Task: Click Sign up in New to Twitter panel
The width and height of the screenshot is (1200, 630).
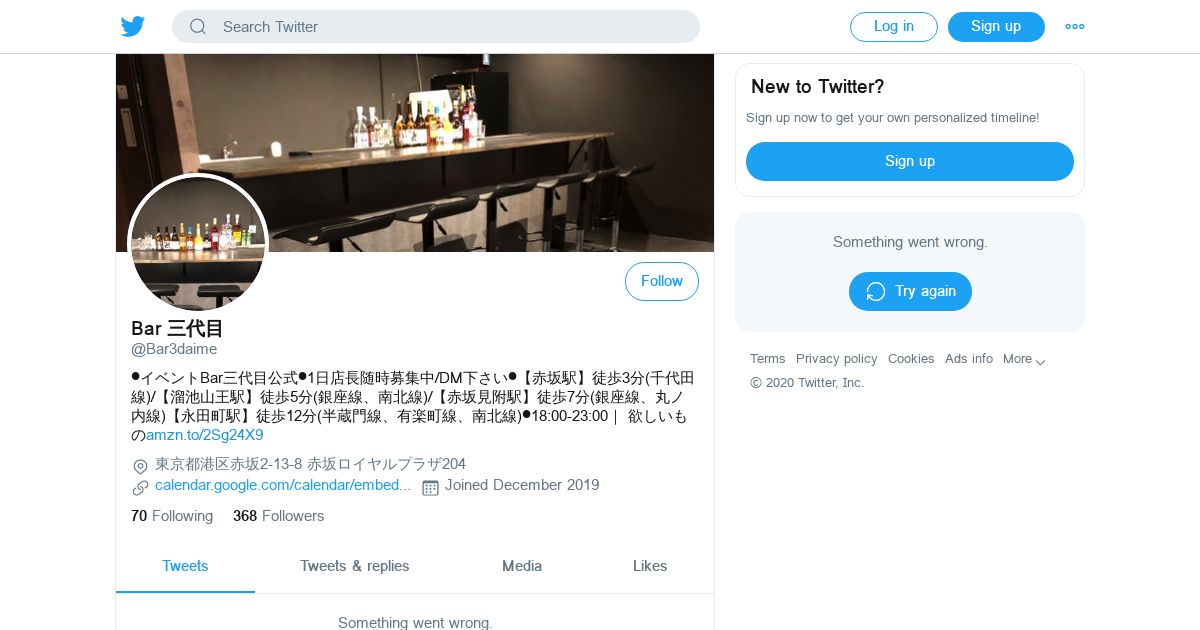Action: coord(910,162)
